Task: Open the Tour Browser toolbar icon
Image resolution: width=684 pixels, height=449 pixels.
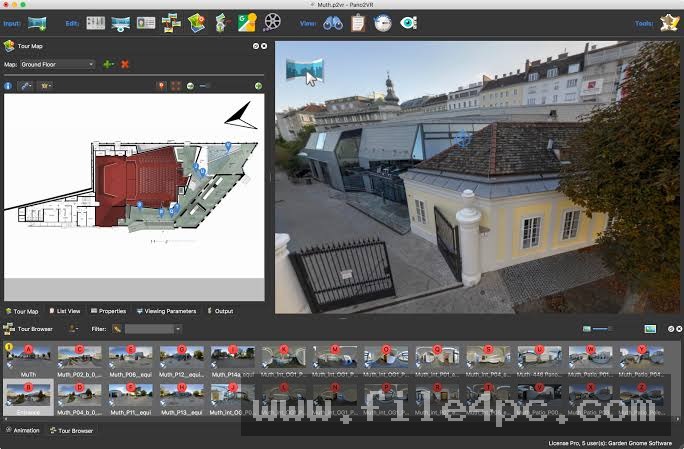Action: 171,23
